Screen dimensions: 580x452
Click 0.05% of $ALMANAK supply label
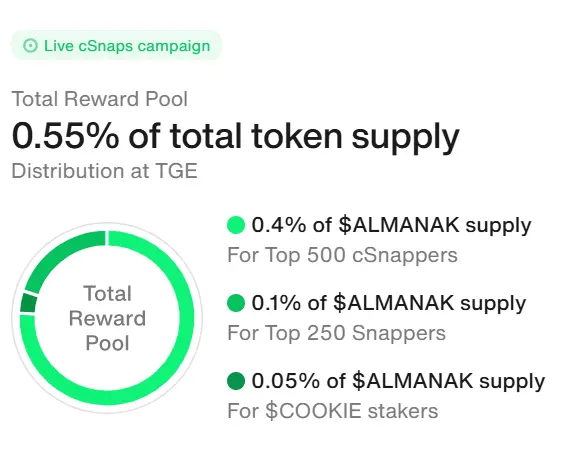click(x=398, y=381)
